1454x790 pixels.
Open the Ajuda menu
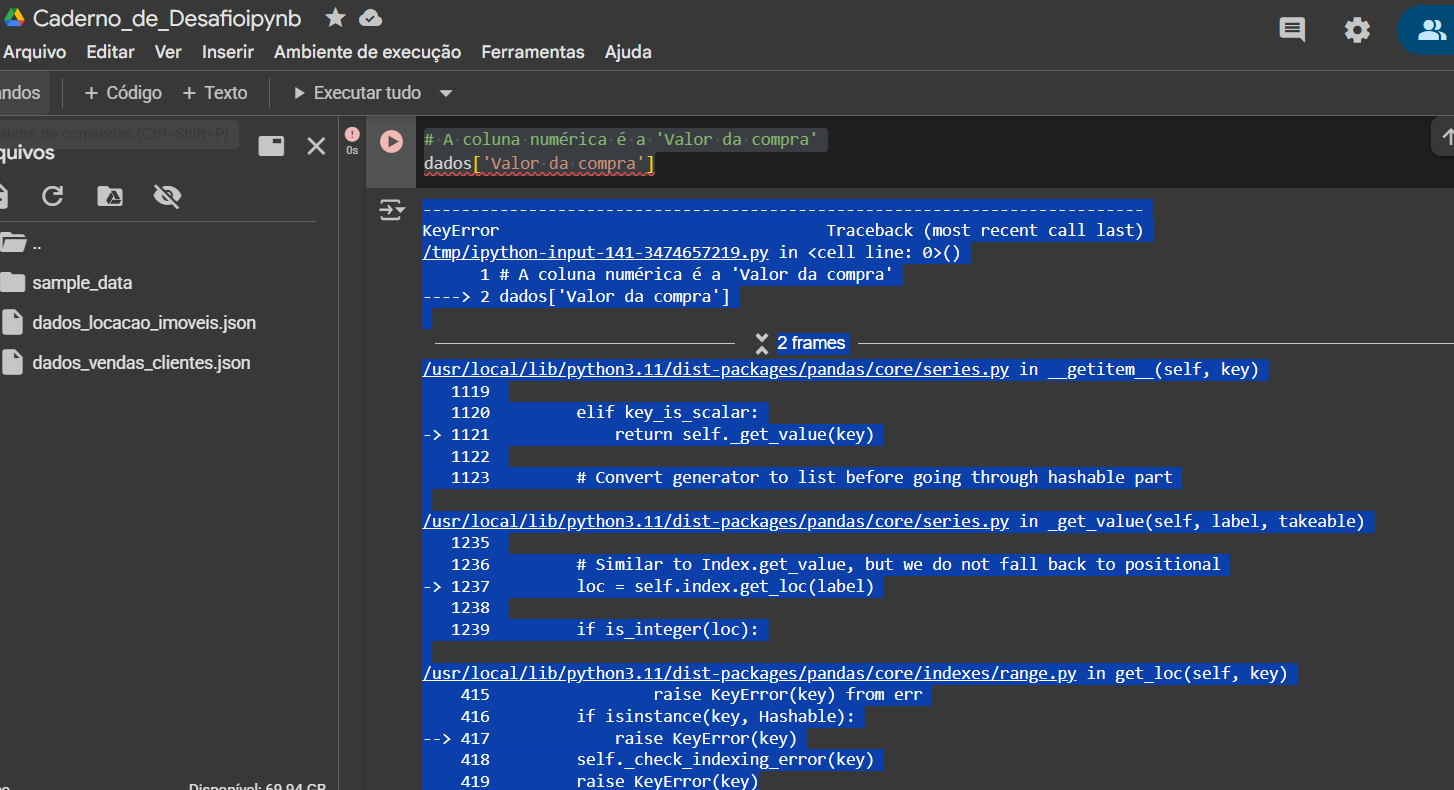(x=628, y=52)
